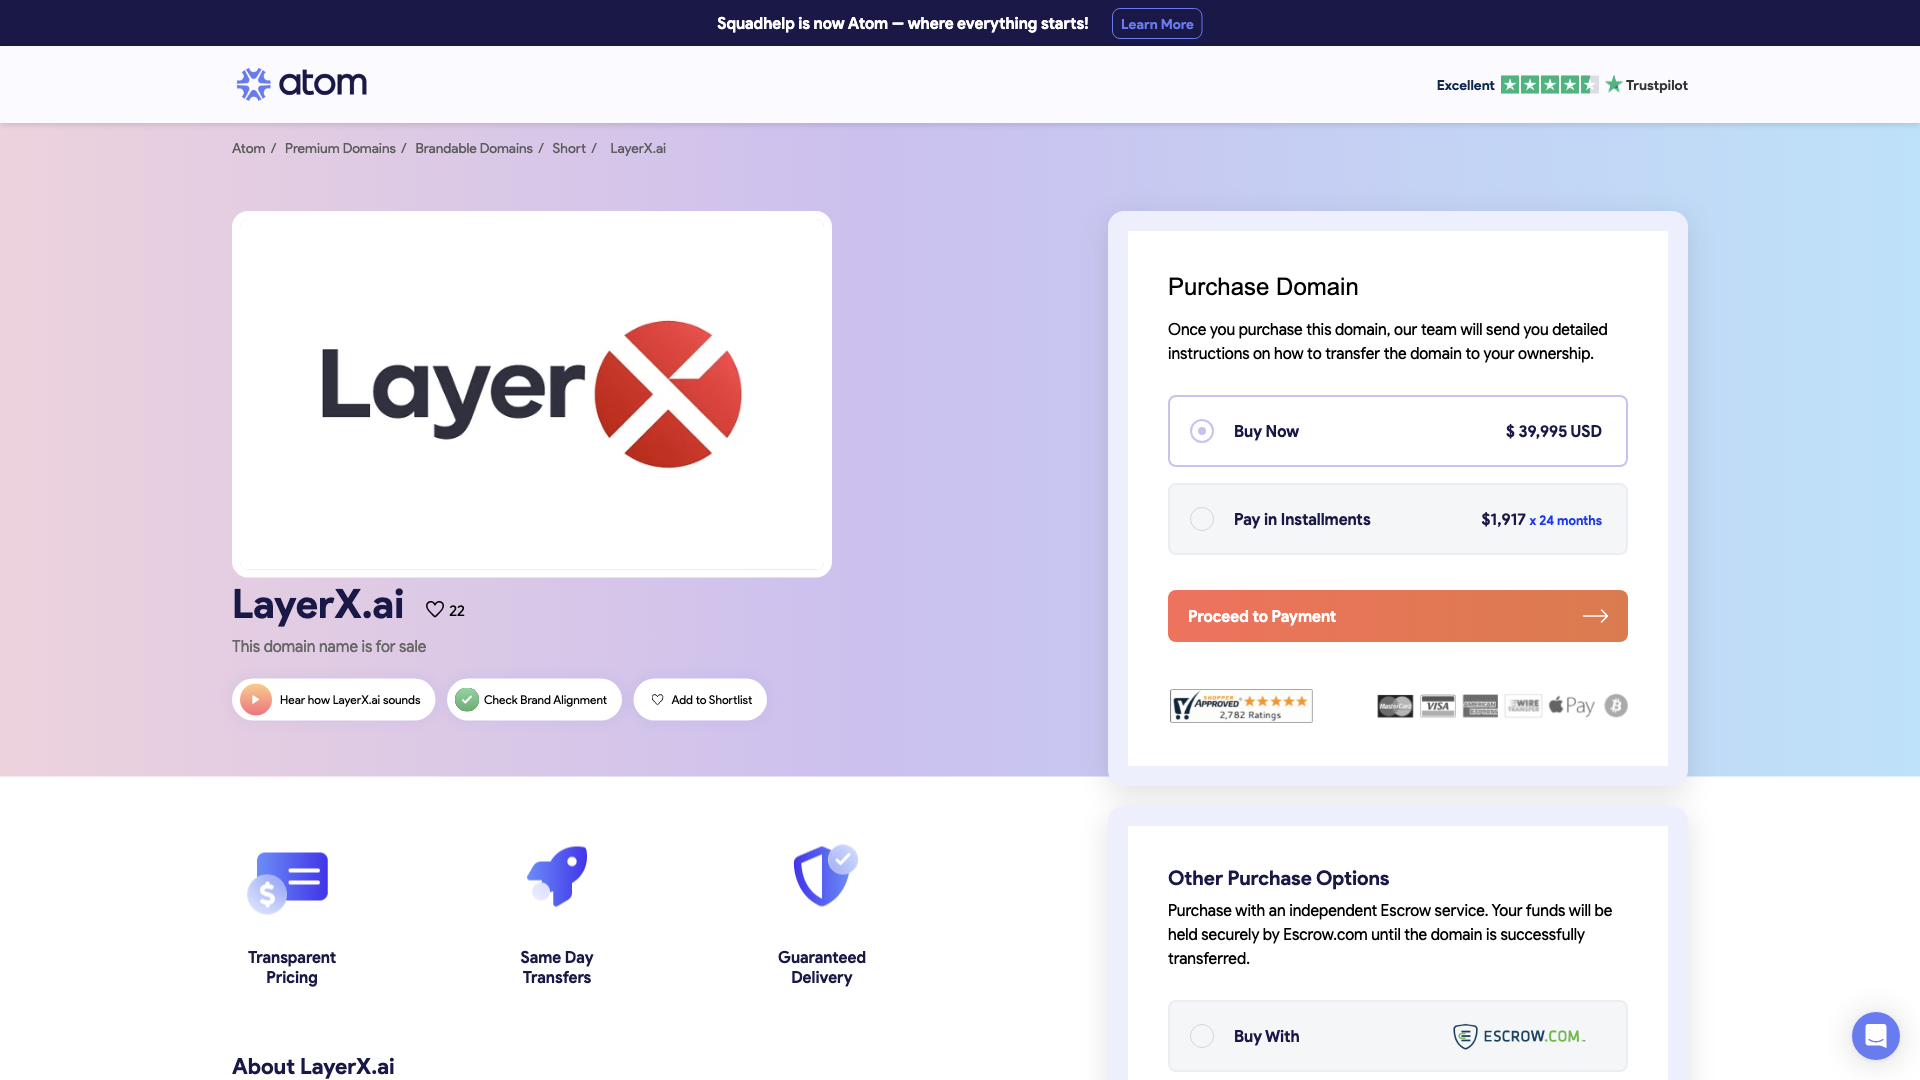Select the Pay in Installments option
The height and width of the screenshot is (1080, 1920).
tap(1202, 519)
